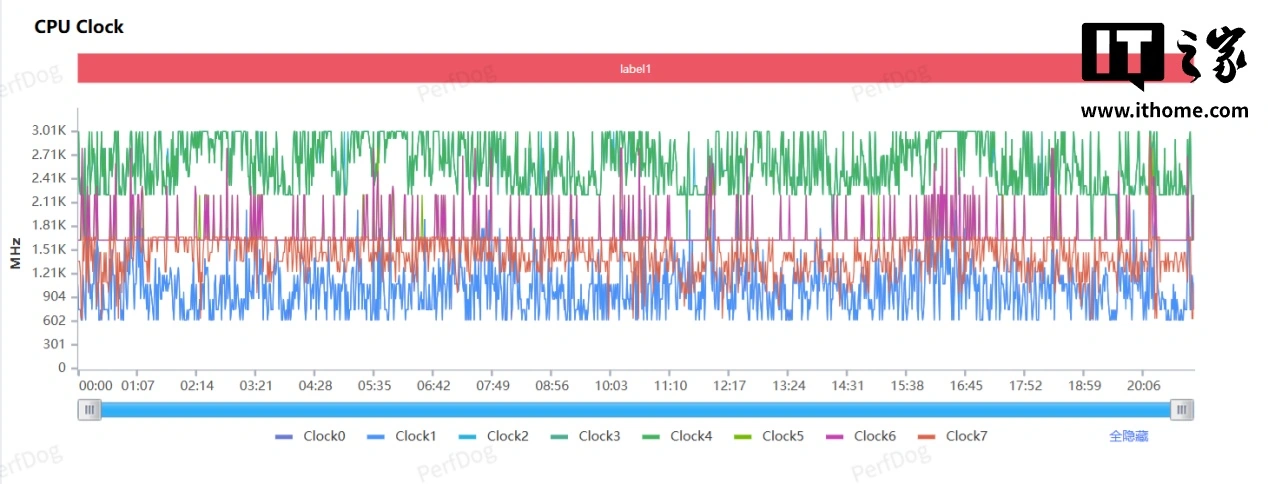Click 全隐藏 to hide all series
The image size is (1268, 484).
click(x=1128, y=436)
